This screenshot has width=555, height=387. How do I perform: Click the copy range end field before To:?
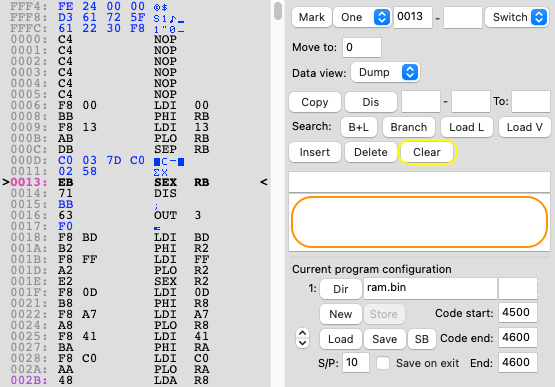tap(471, 102)
